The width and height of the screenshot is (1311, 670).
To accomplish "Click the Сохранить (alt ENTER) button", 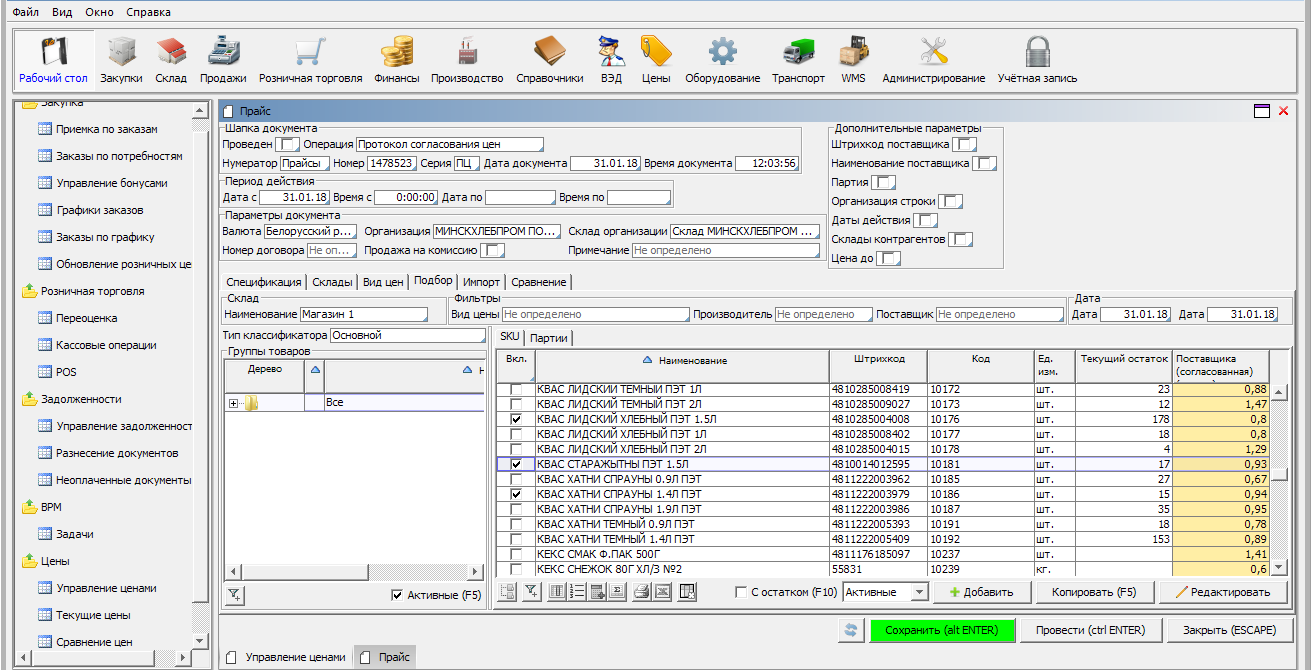I will (941, 630).
